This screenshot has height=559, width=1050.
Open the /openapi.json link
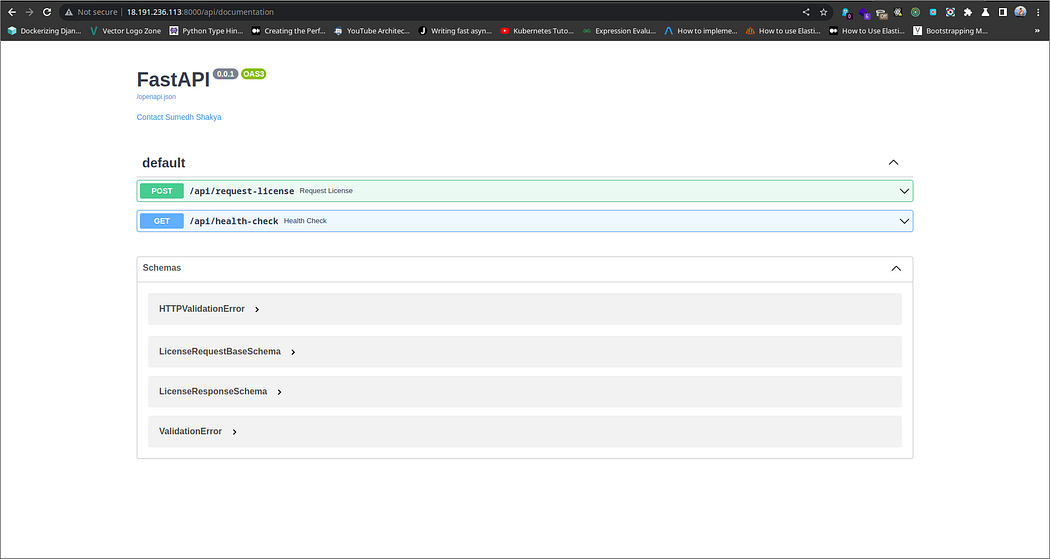tap(156, 97)
